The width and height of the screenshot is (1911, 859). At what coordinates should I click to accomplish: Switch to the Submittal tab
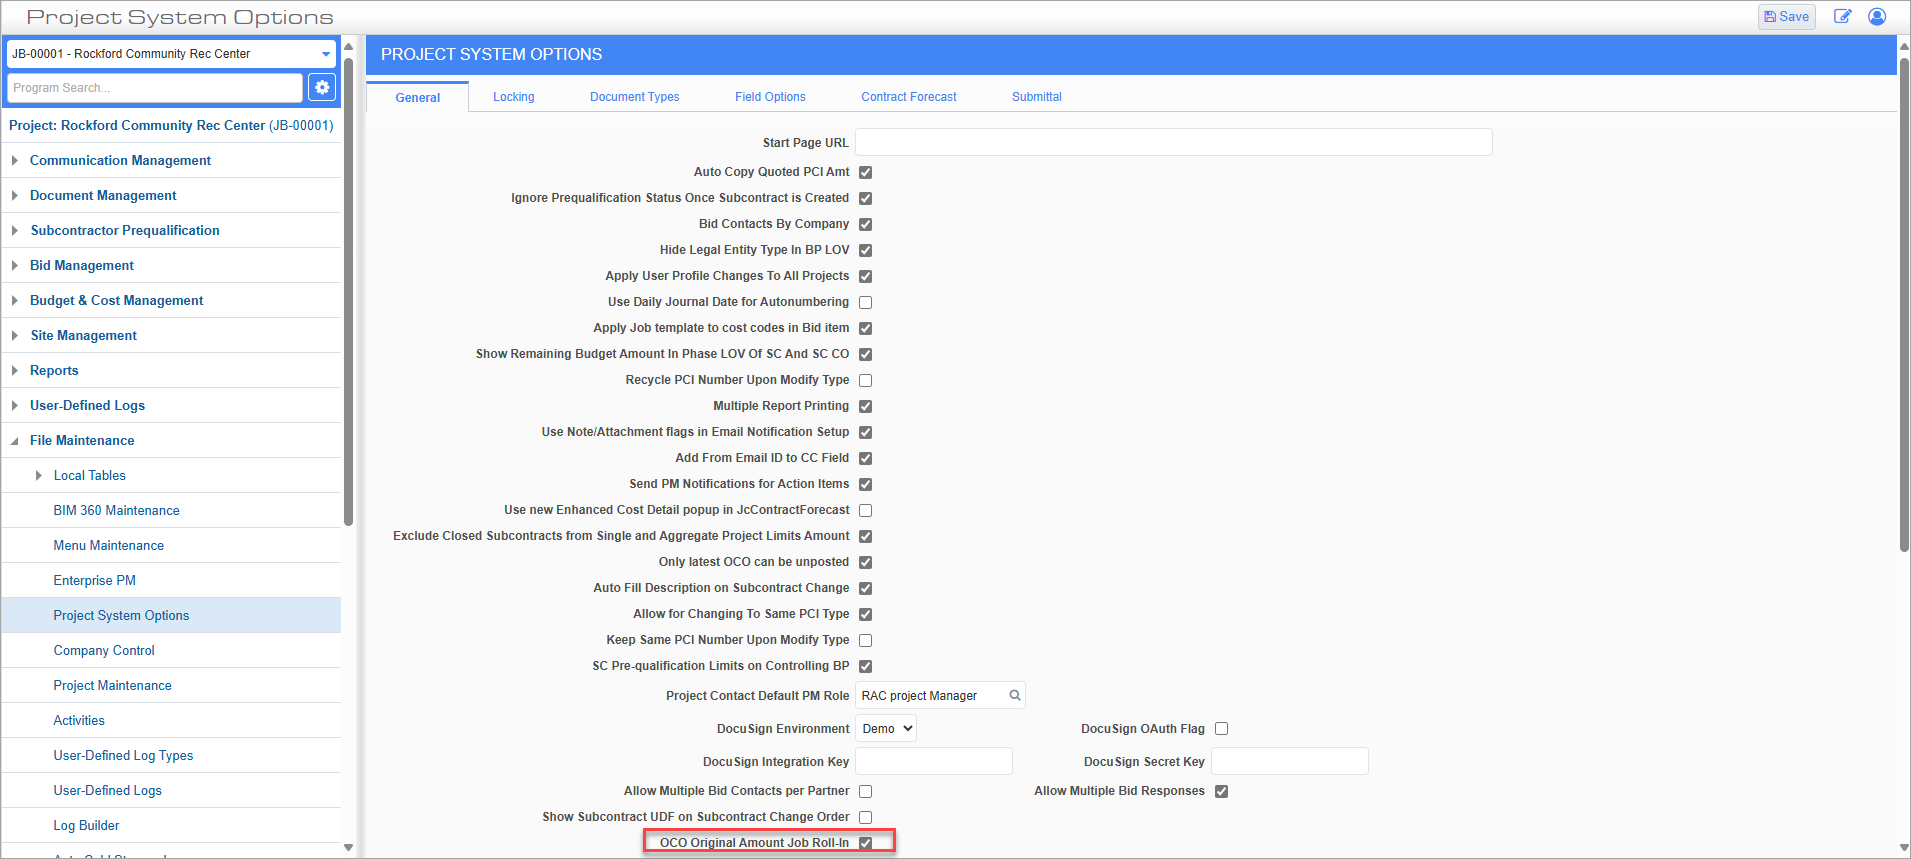1036,97
